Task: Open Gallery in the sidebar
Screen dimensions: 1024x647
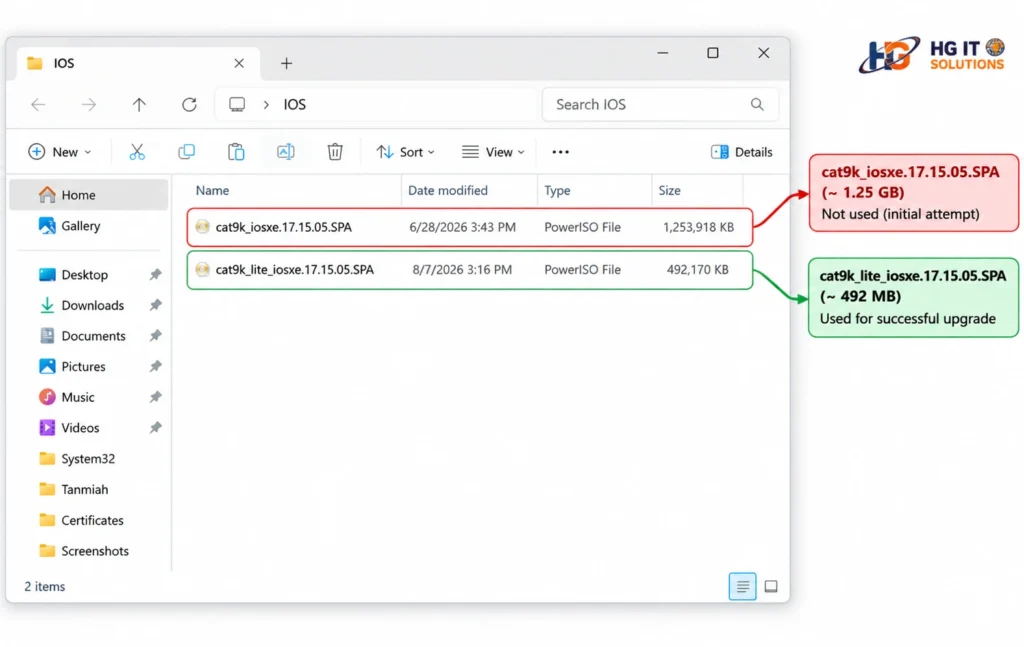Action: 89,226
